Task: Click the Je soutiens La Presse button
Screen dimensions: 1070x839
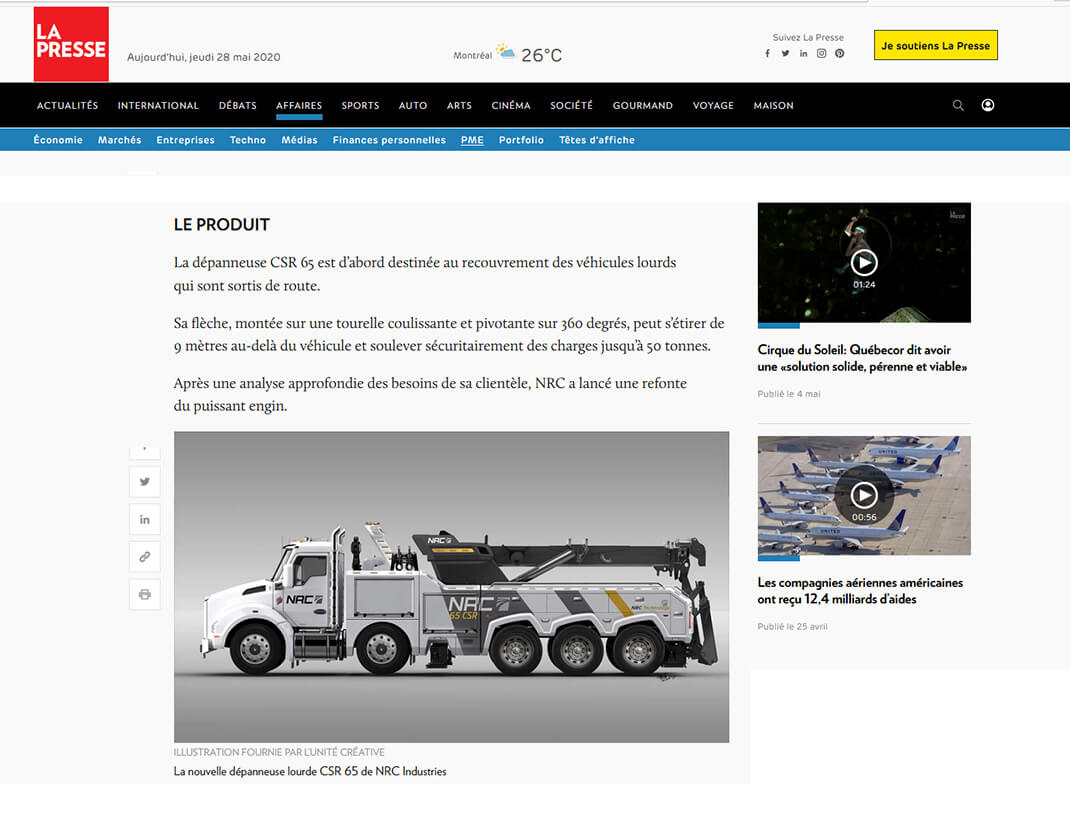Action: click(x=936, y=45)
